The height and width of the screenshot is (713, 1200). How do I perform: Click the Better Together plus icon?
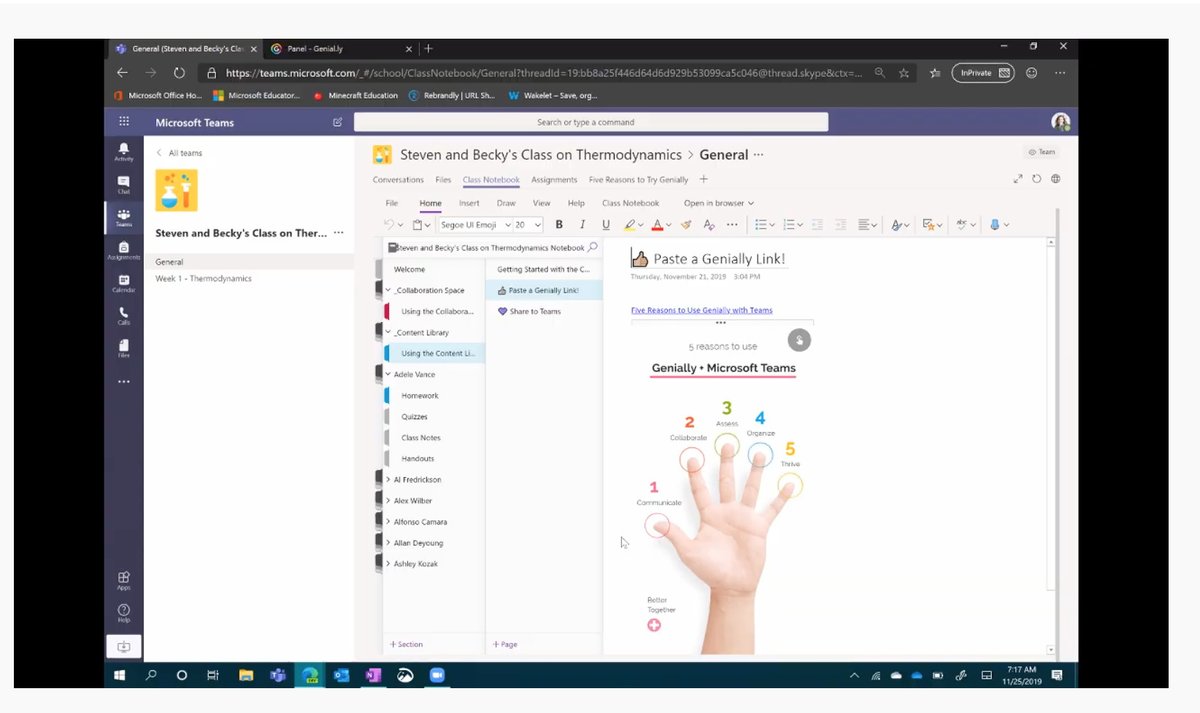654,625
